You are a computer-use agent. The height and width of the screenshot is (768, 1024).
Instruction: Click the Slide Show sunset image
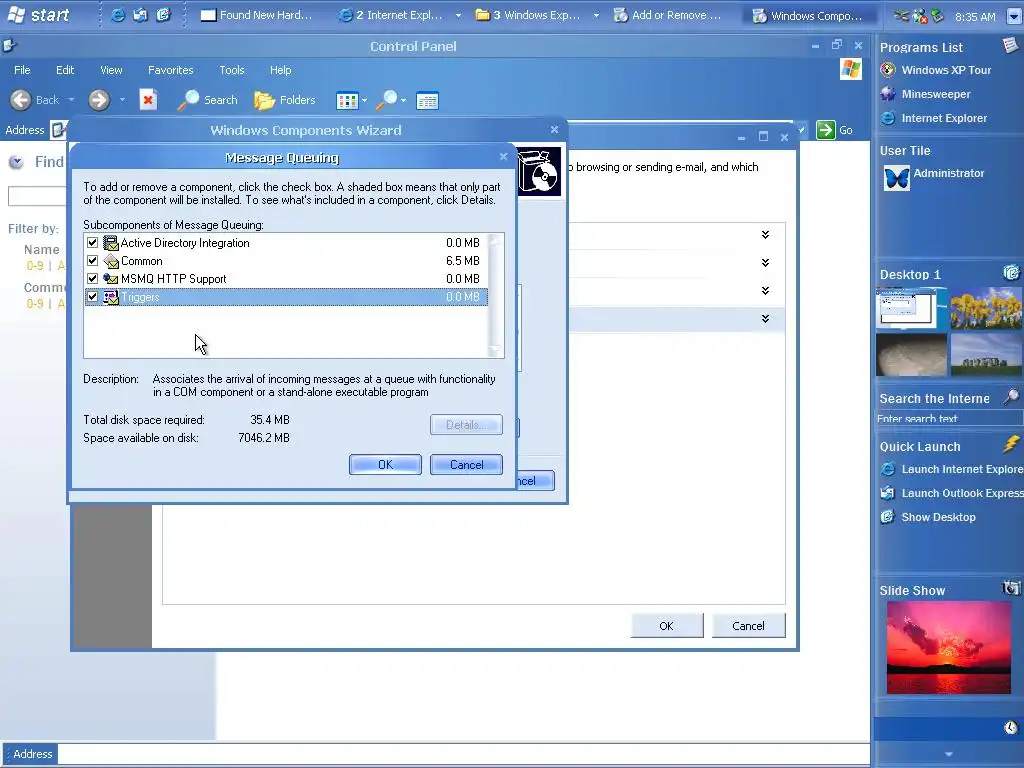coord(948,647)
